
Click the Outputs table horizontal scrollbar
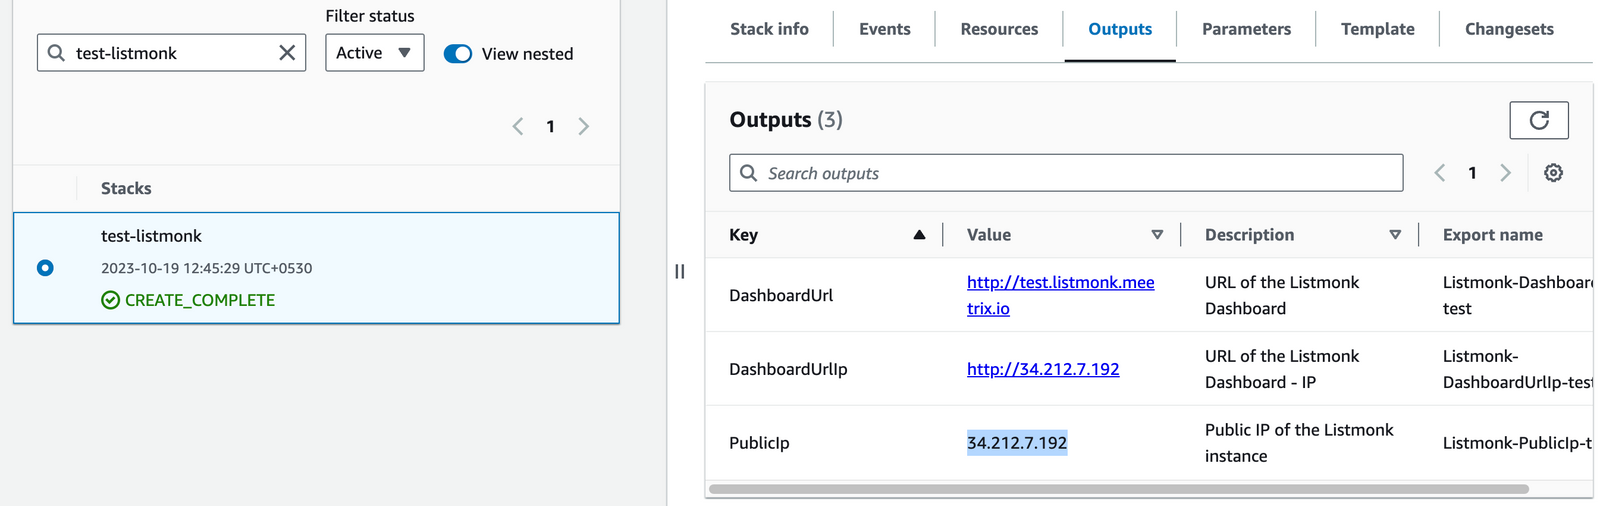pyautogui.click(x=1118, y=489)
